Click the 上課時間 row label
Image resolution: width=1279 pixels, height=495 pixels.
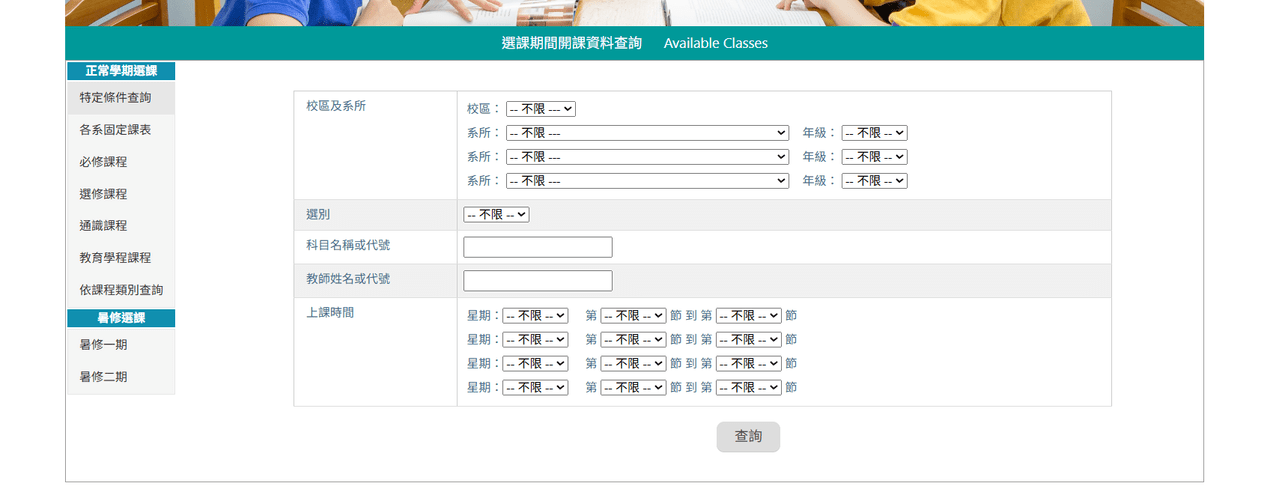pos(330,312)
